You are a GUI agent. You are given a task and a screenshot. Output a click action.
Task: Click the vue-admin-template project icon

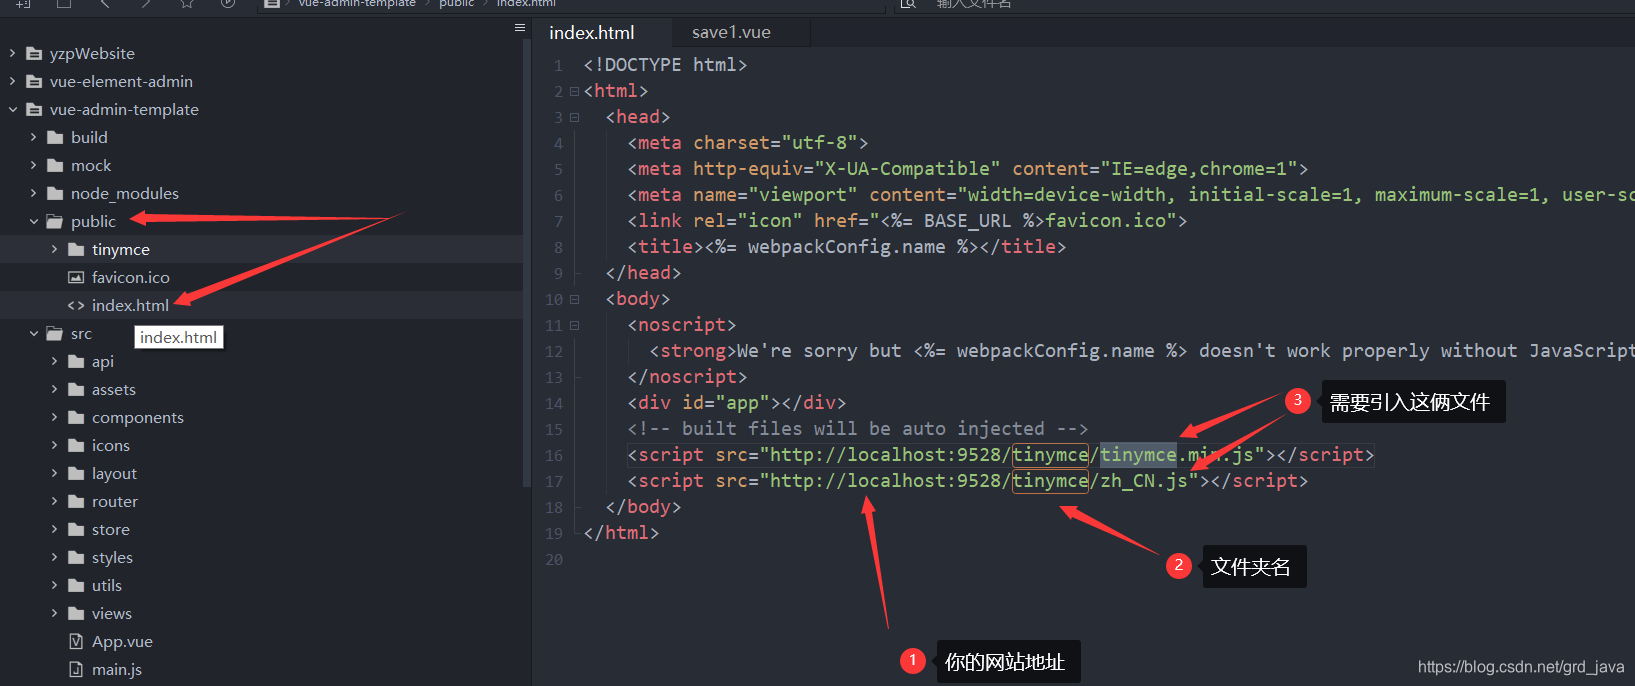[34, 110]
